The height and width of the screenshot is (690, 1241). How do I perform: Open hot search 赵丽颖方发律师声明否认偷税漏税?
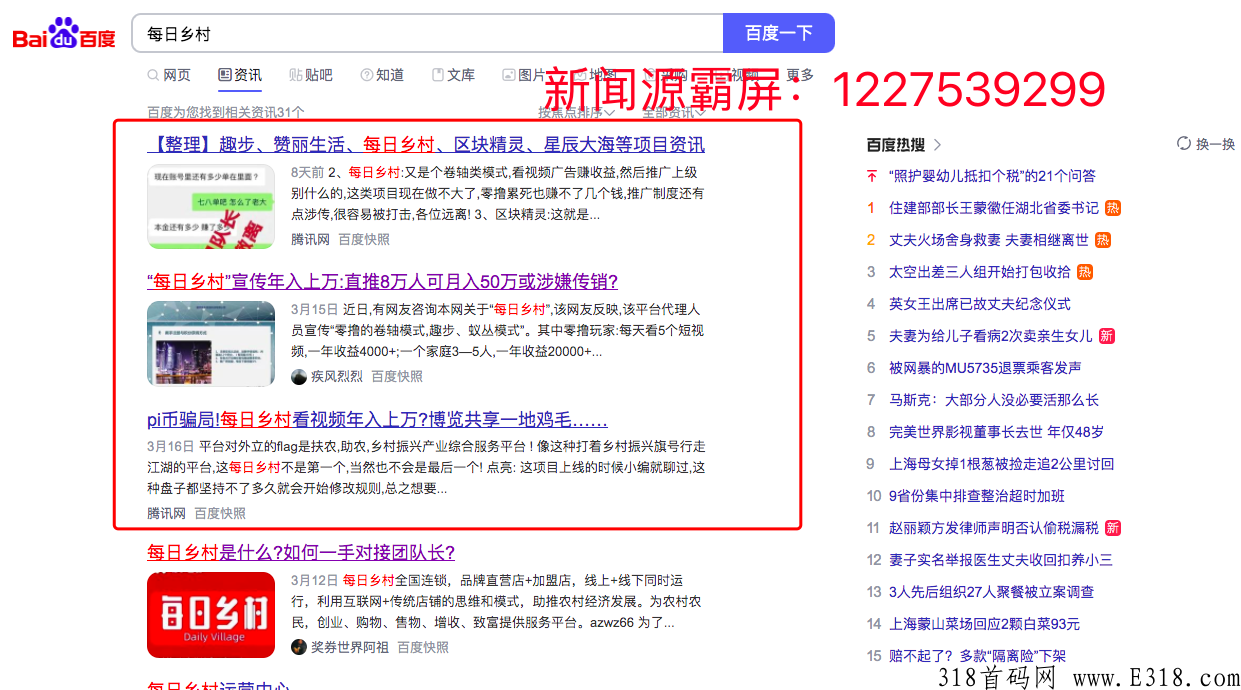click(994, 528)
